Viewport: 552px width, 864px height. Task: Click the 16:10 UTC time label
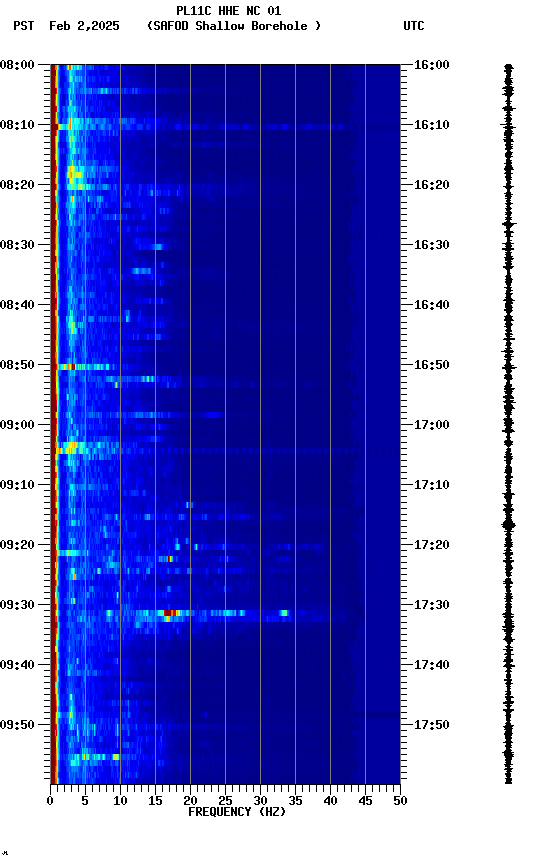pyautogui.click(x=431, y=125)
